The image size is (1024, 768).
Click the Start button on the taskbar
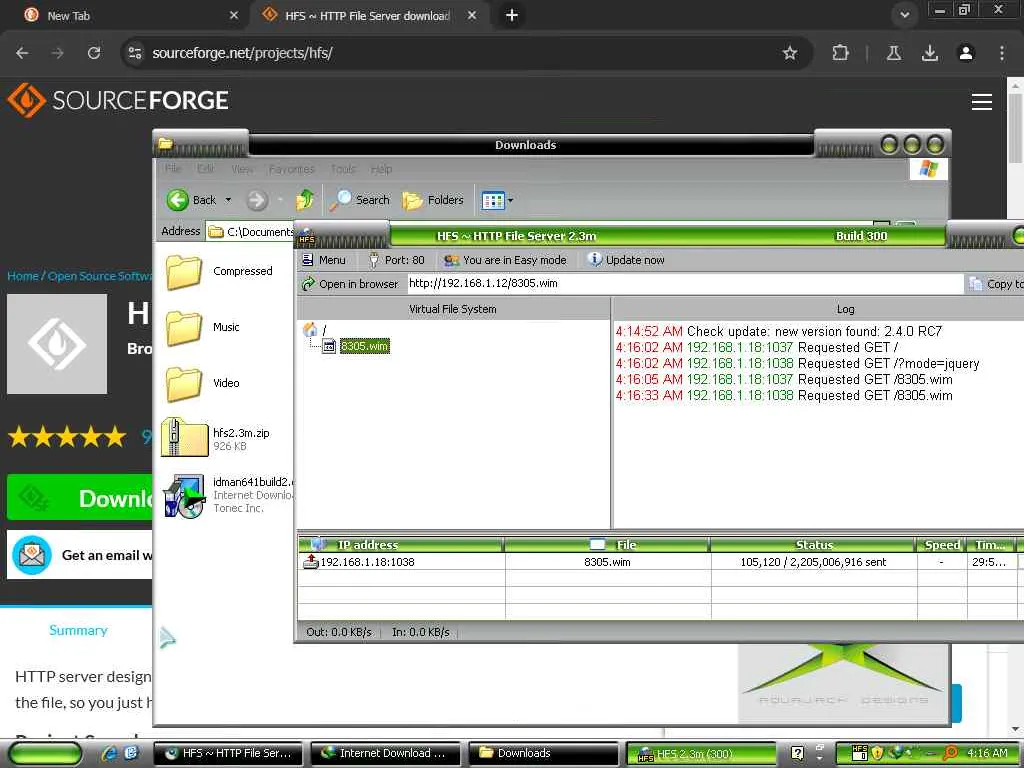[x=44, y=754]
